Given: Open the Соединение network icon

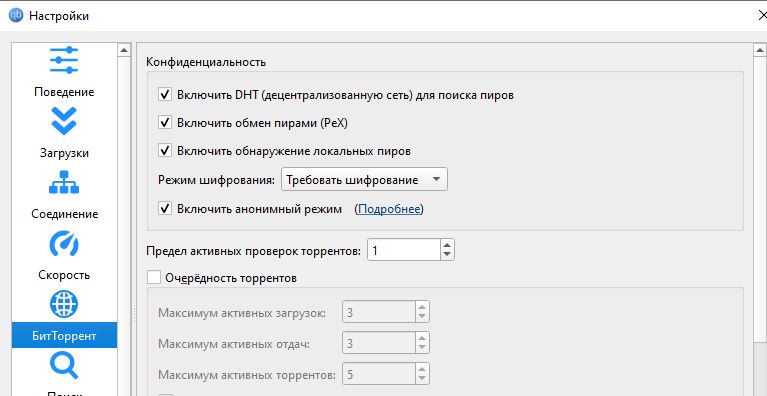Looking at the screenshot, I should (64, 182).
